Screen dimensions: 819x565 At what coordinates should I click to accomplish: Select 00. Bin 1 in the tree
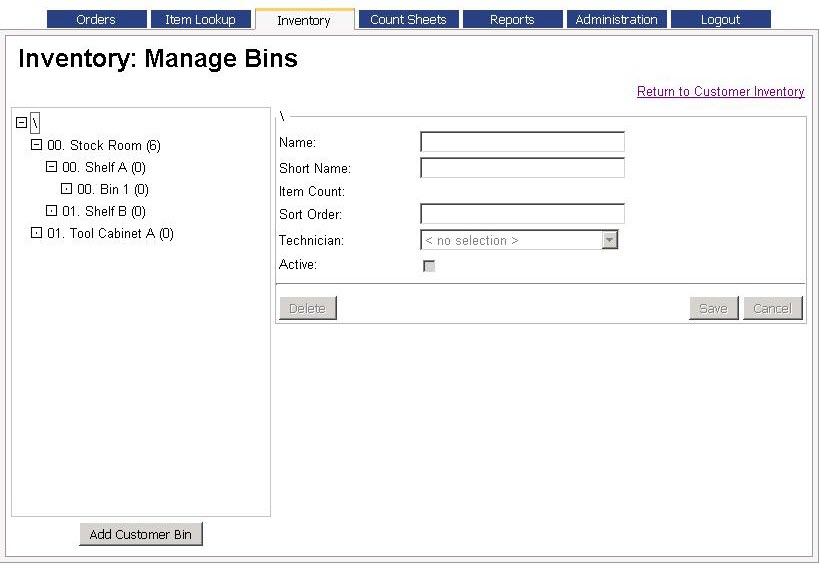(x=112, y=189)
